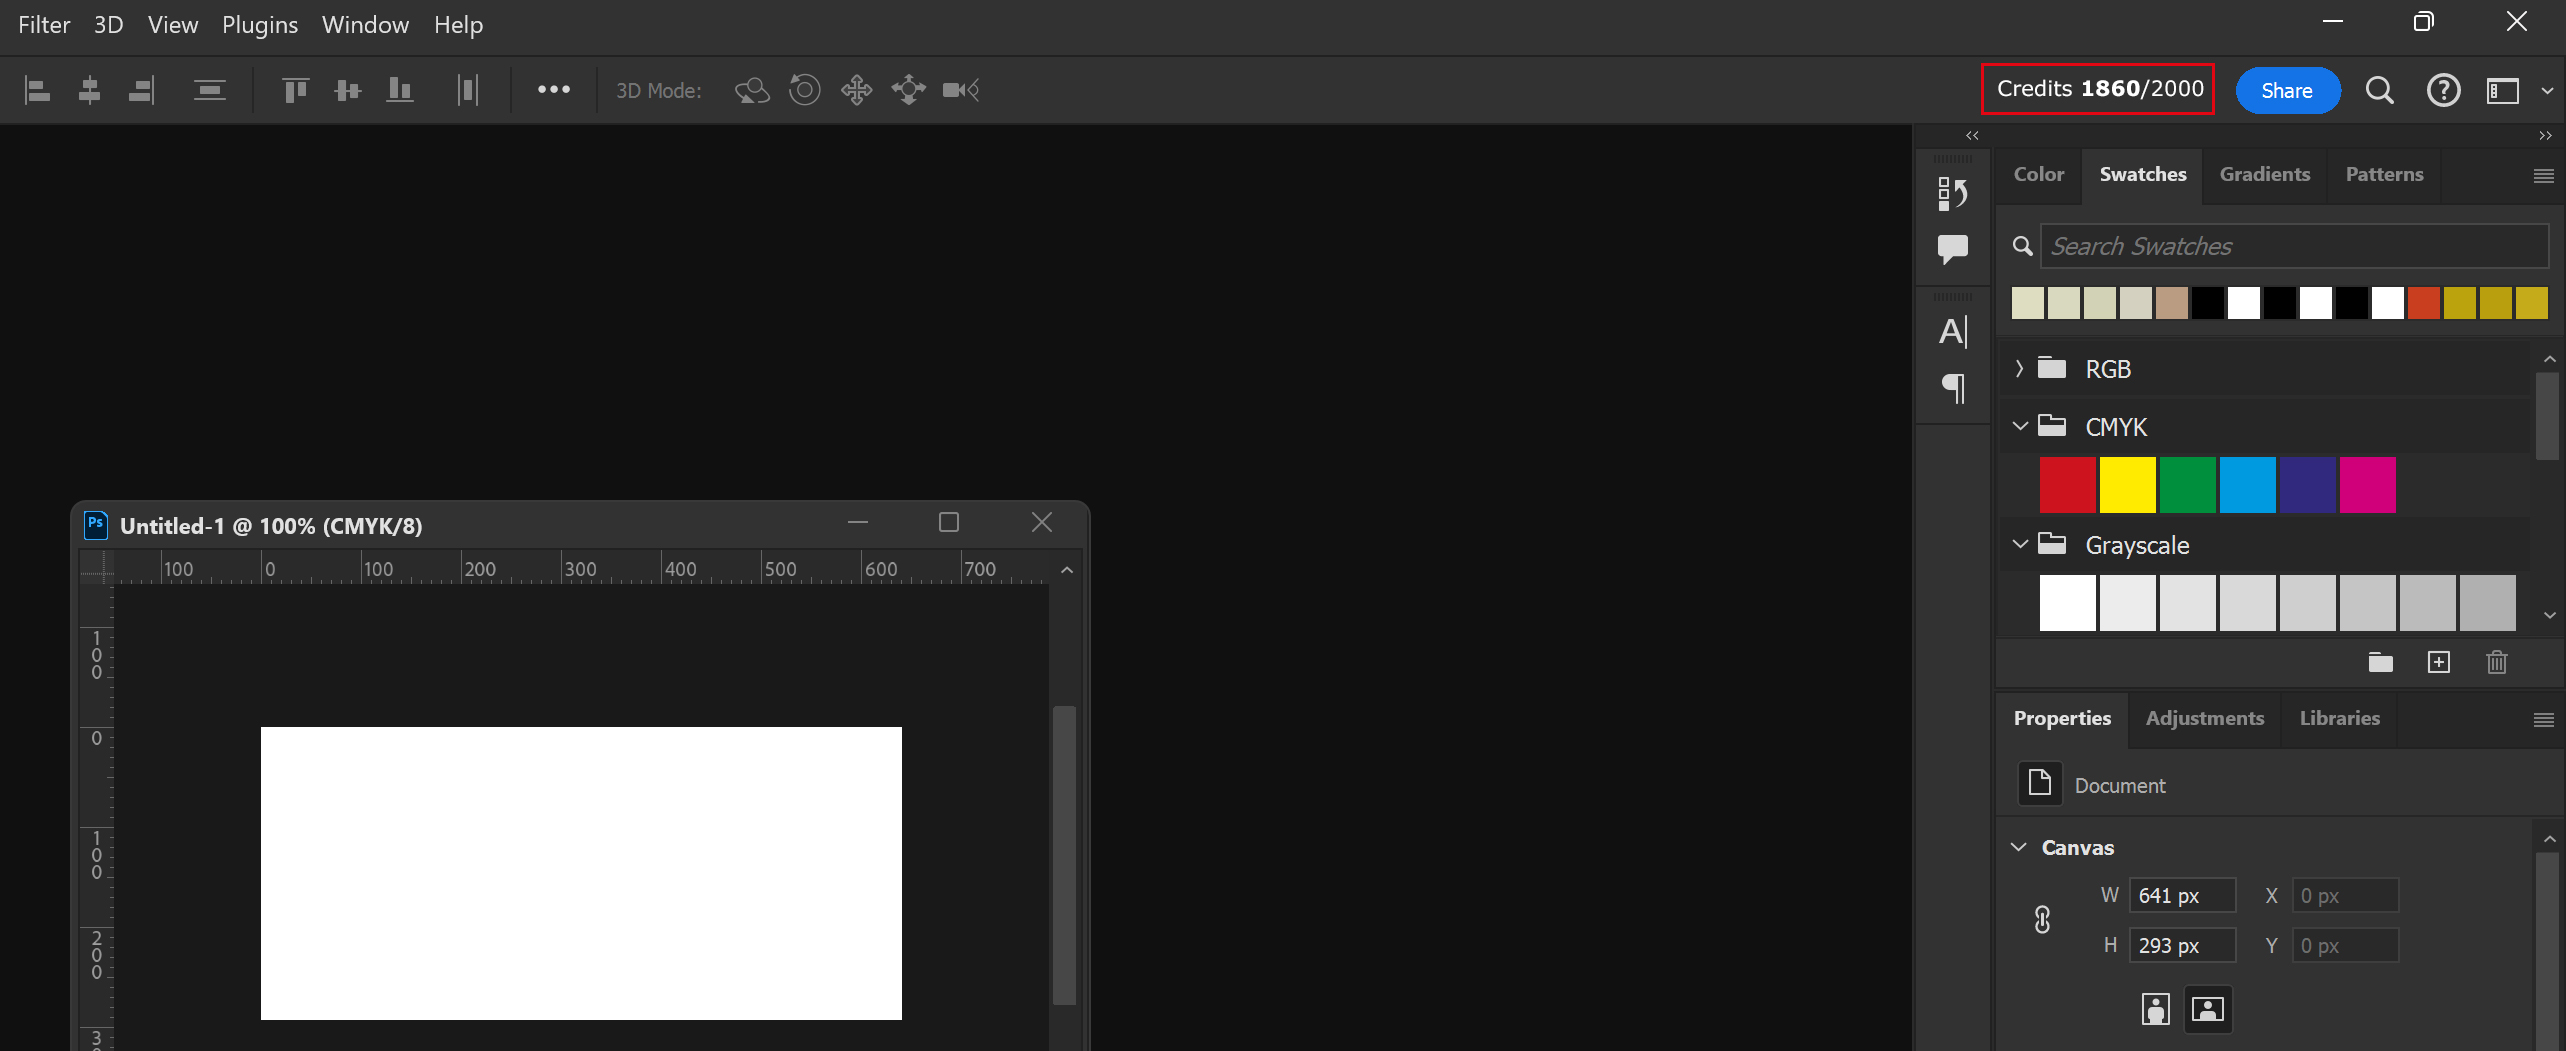
Task: Toggle the width-height link for canvas resize
Action: pyautogui.click(x=2042, y=919)
